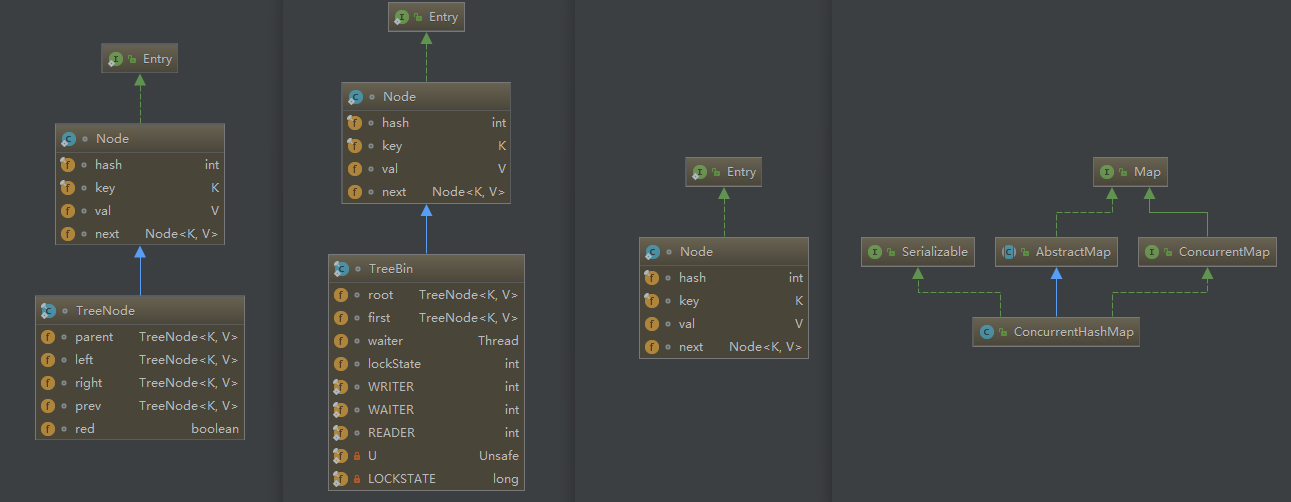Select the field icon beside waiter

pyautogui.click(x=341, y=341)
